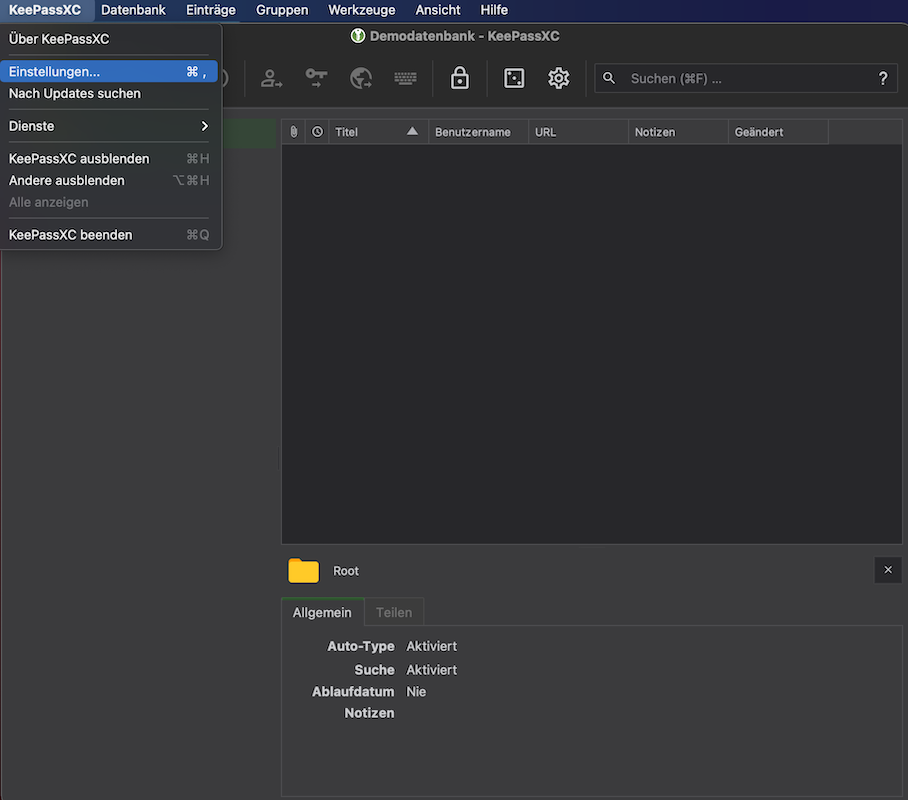
Task: Click the Auto-Type keyboard icon
Action: point(405,78)
